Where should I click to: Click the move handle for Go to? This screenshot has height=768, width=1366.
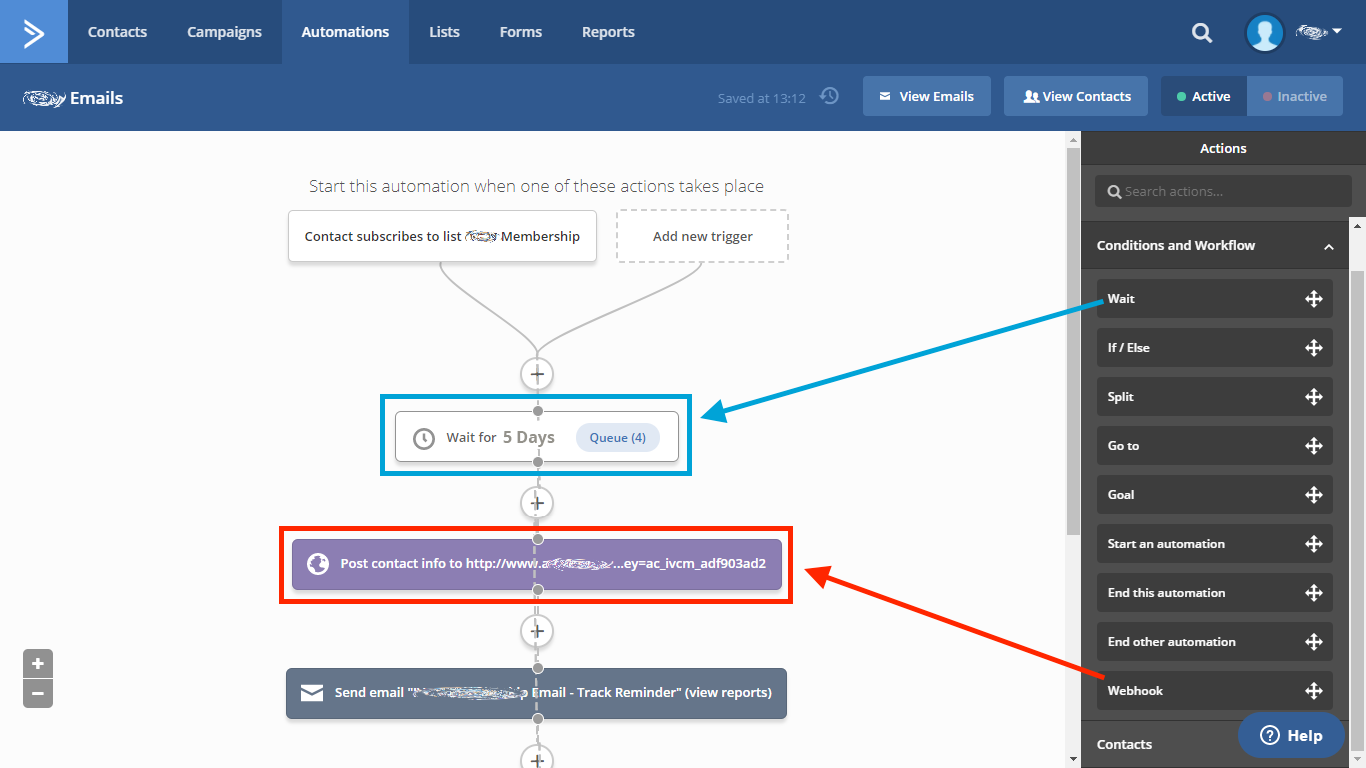(1314, 446)
